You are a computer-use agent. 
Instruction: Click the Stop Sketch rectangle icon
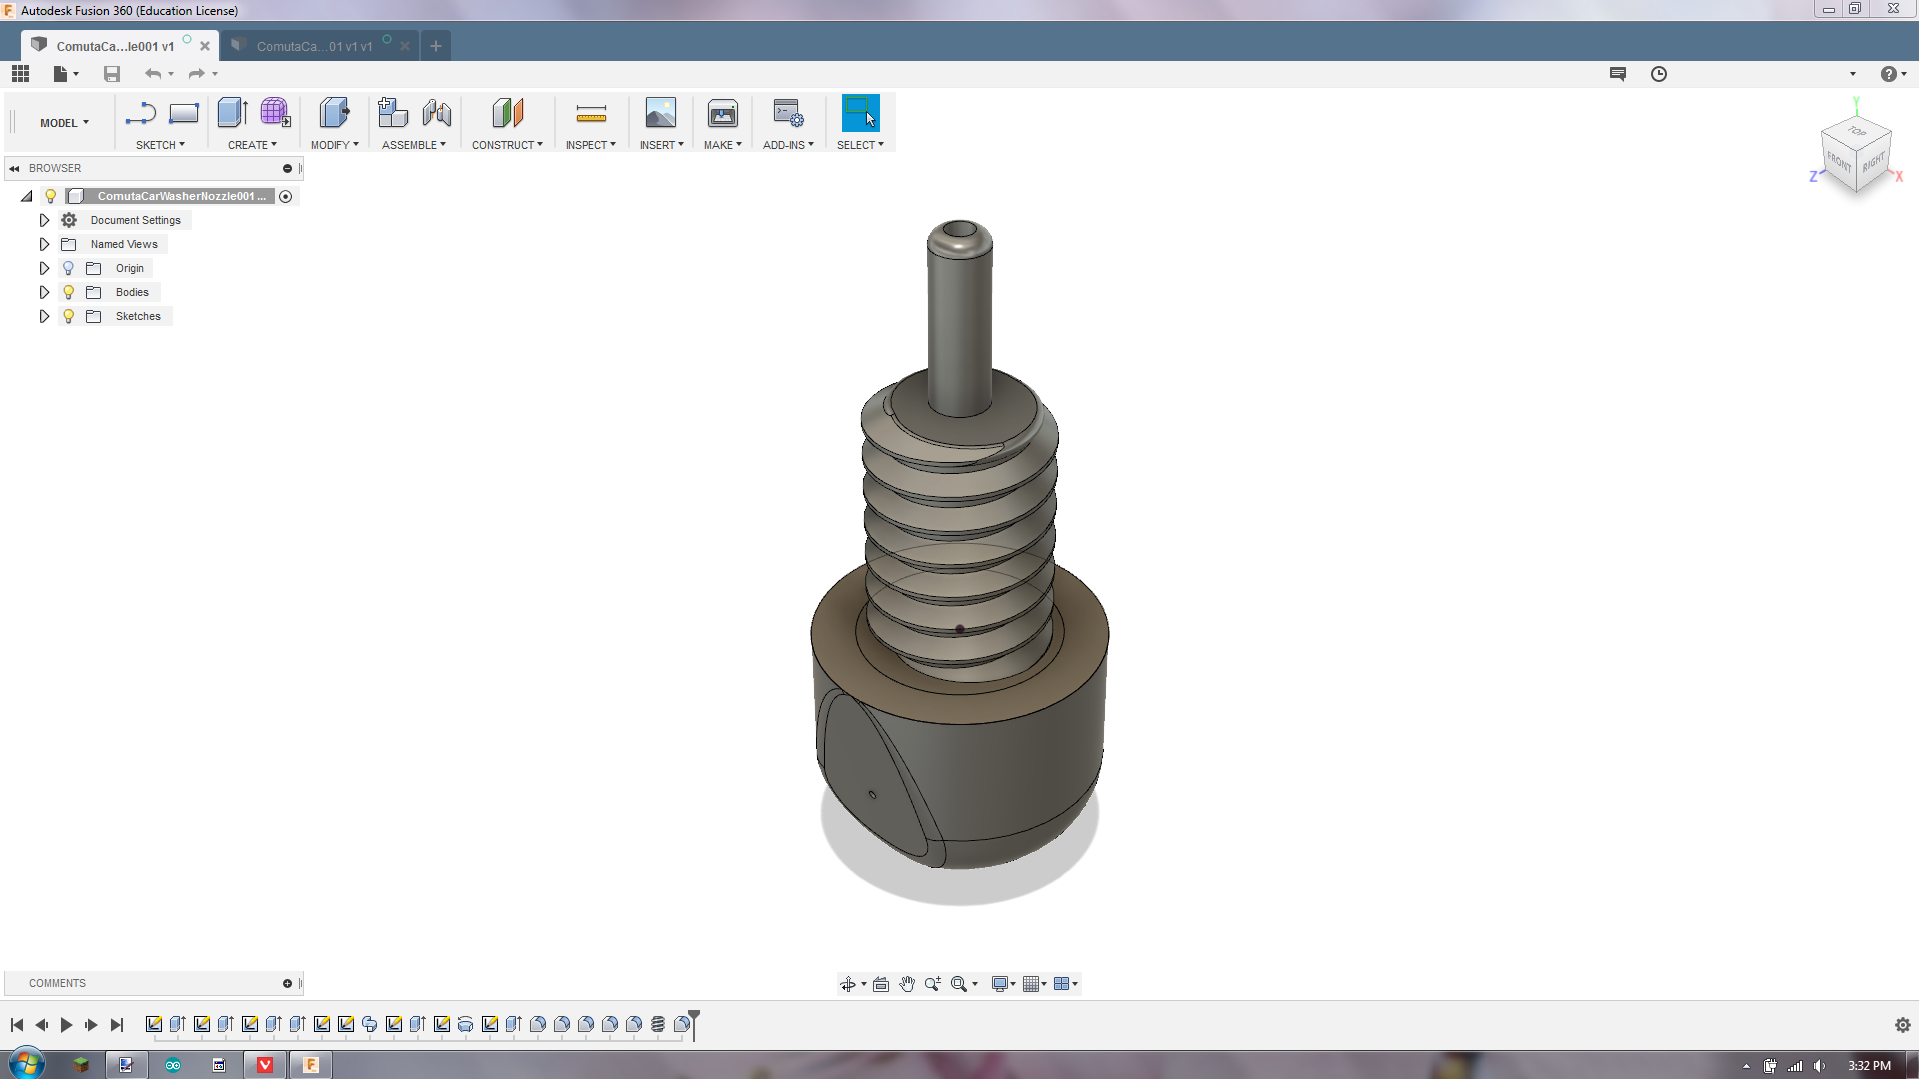184,113
